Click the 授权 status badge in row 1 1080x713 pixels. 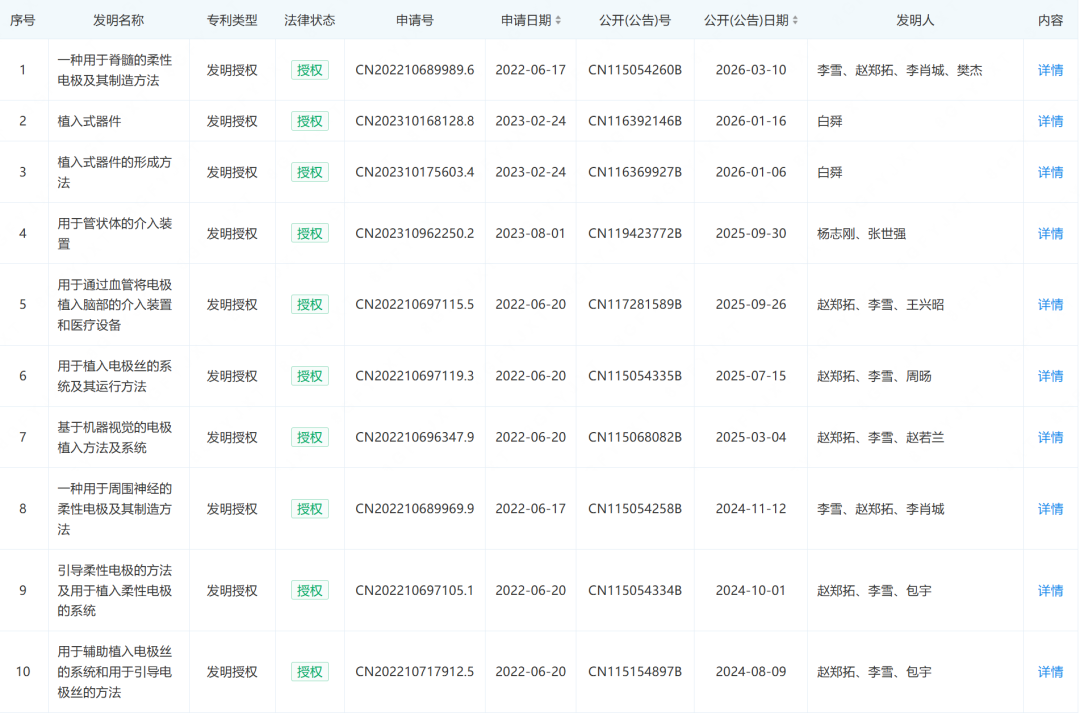(309, 70)
